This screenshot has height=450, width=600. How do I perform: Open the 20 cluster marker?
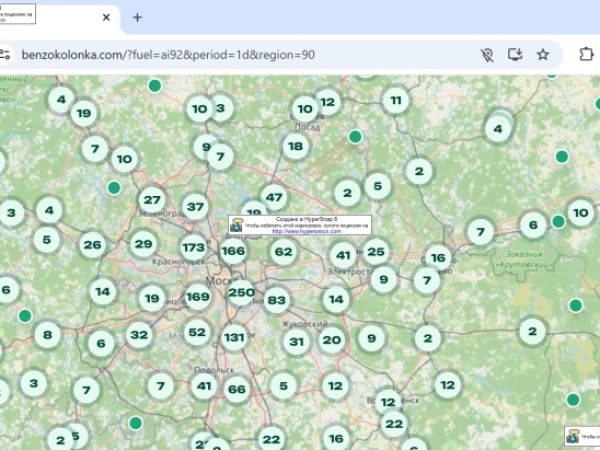(x=332, y=340)
